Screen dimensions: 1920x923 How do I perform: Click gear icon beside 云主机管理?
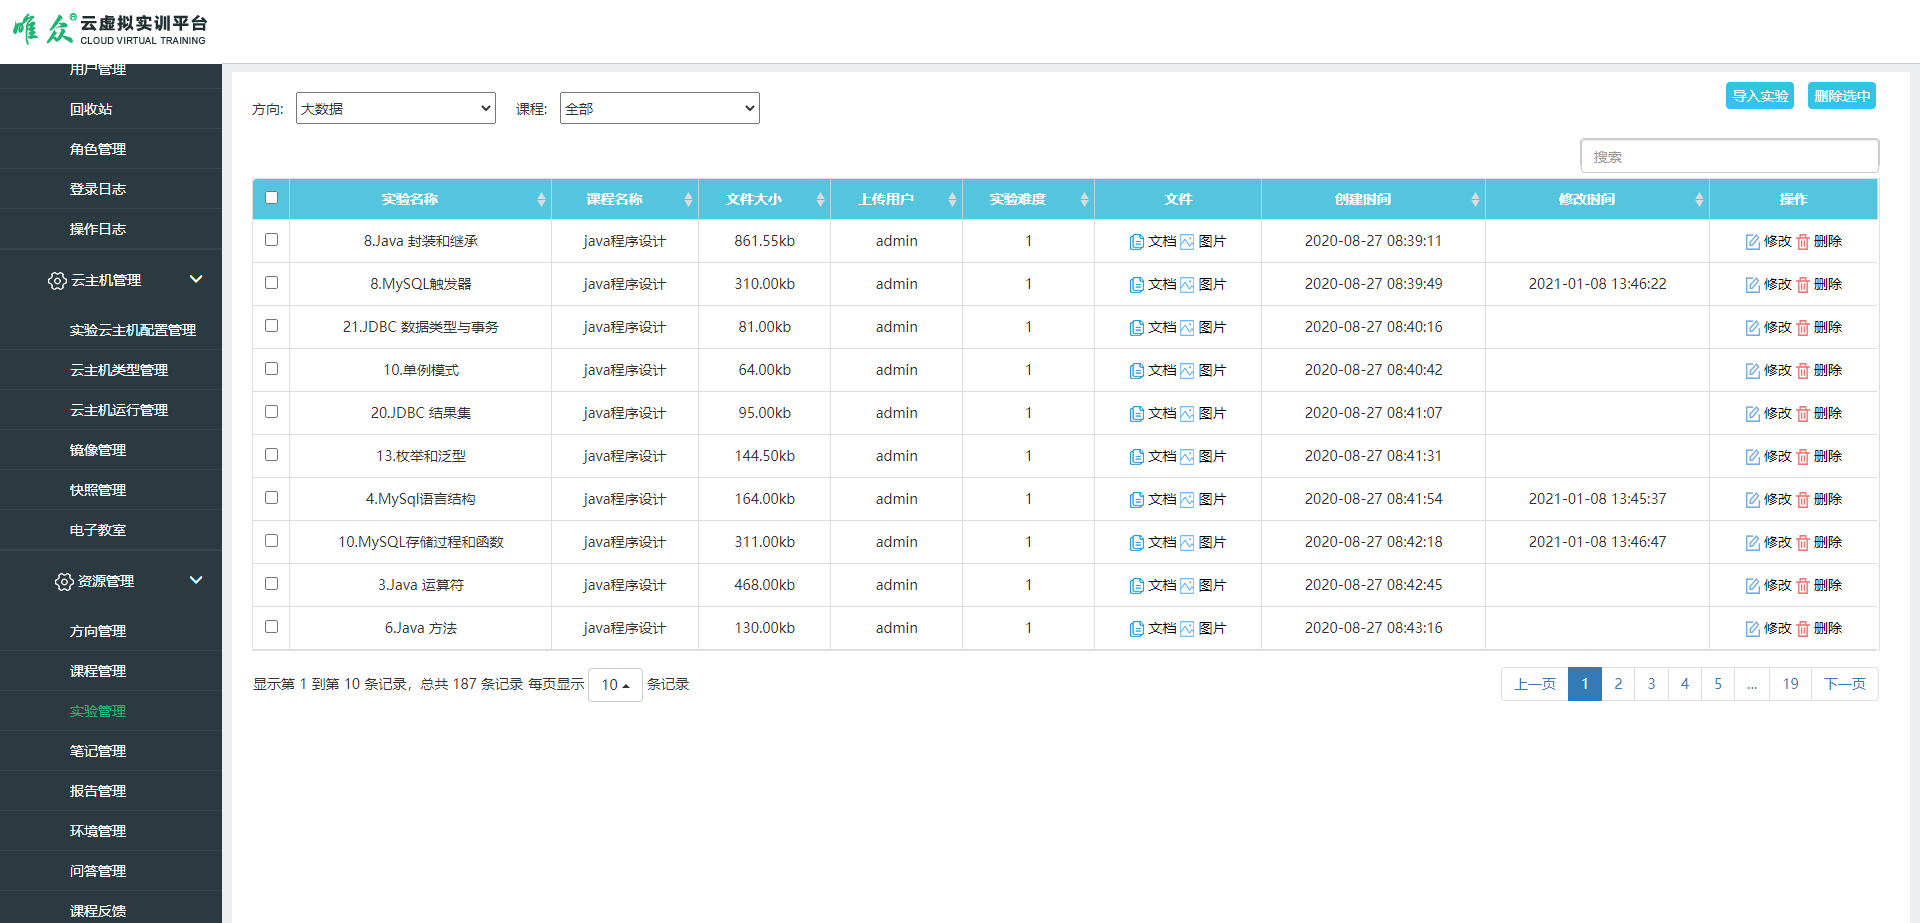point(57,281)
